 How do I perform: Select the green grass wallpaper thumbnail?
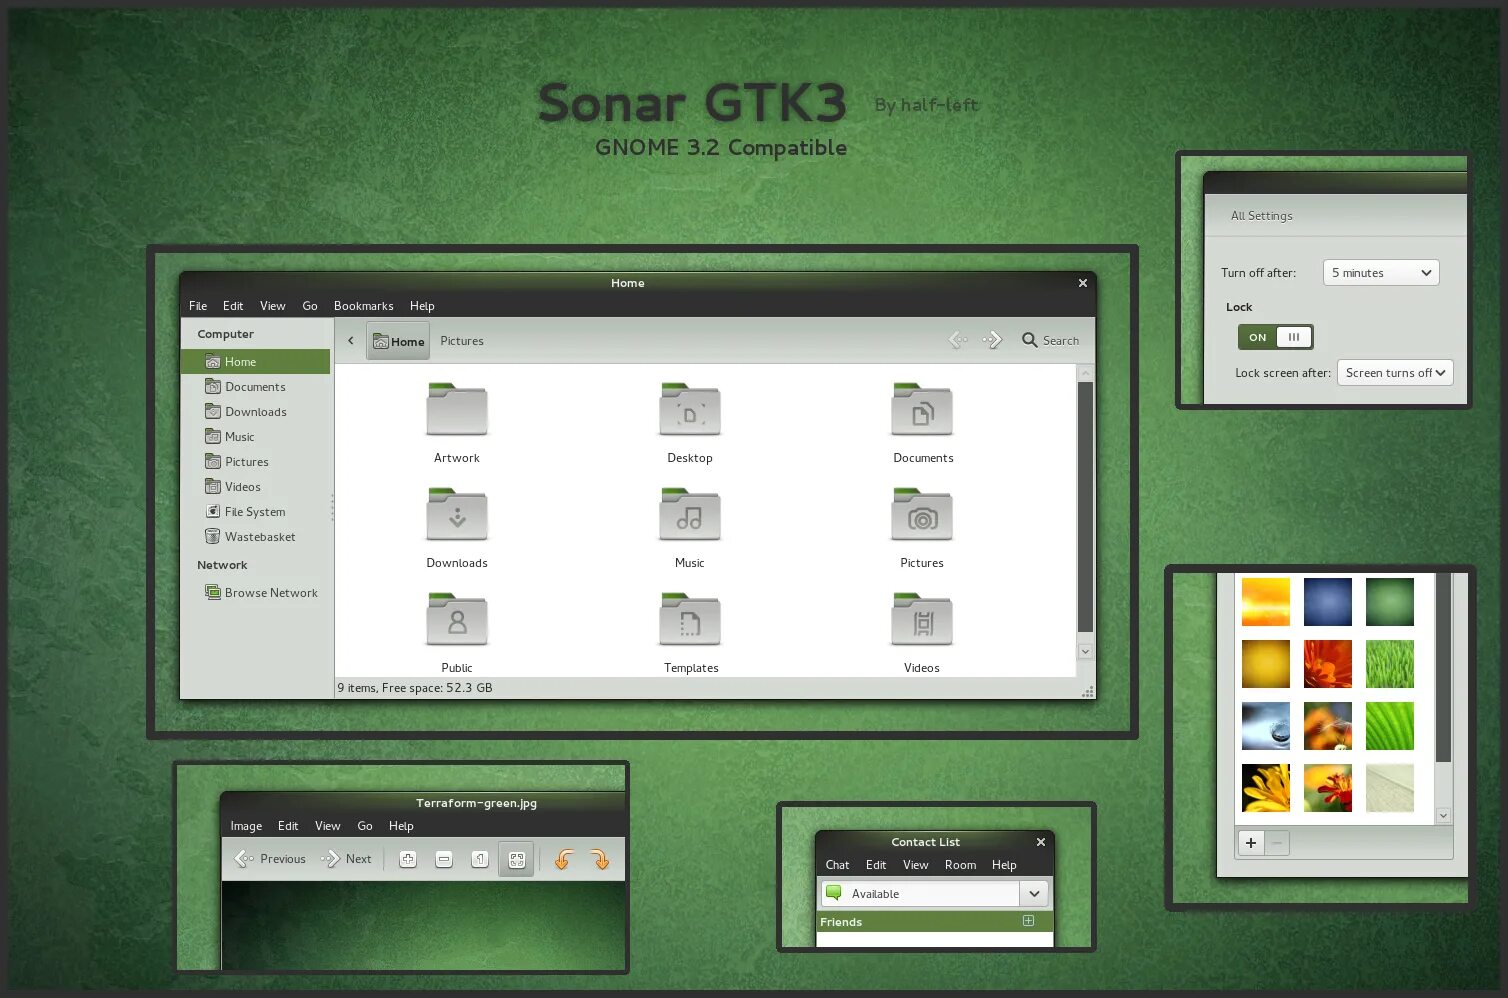(1390, 664)
